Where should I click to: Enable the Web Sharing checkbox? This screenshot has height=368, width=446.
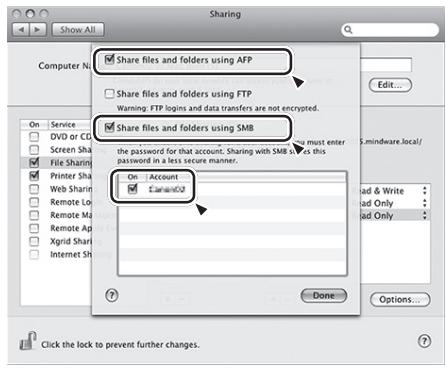[34, 189]
